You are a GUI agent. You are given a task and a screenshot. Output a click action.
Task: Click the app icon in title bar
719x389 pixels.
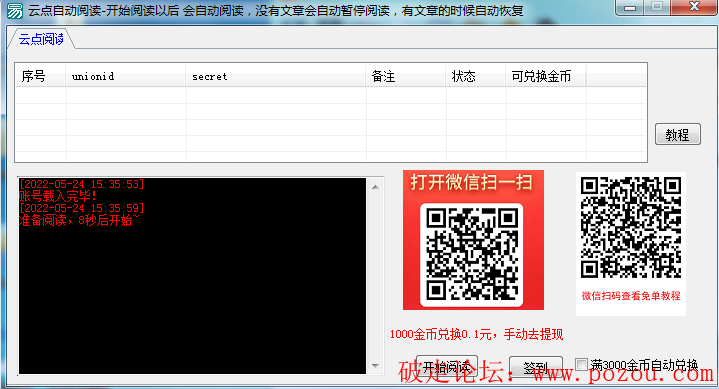15,11
